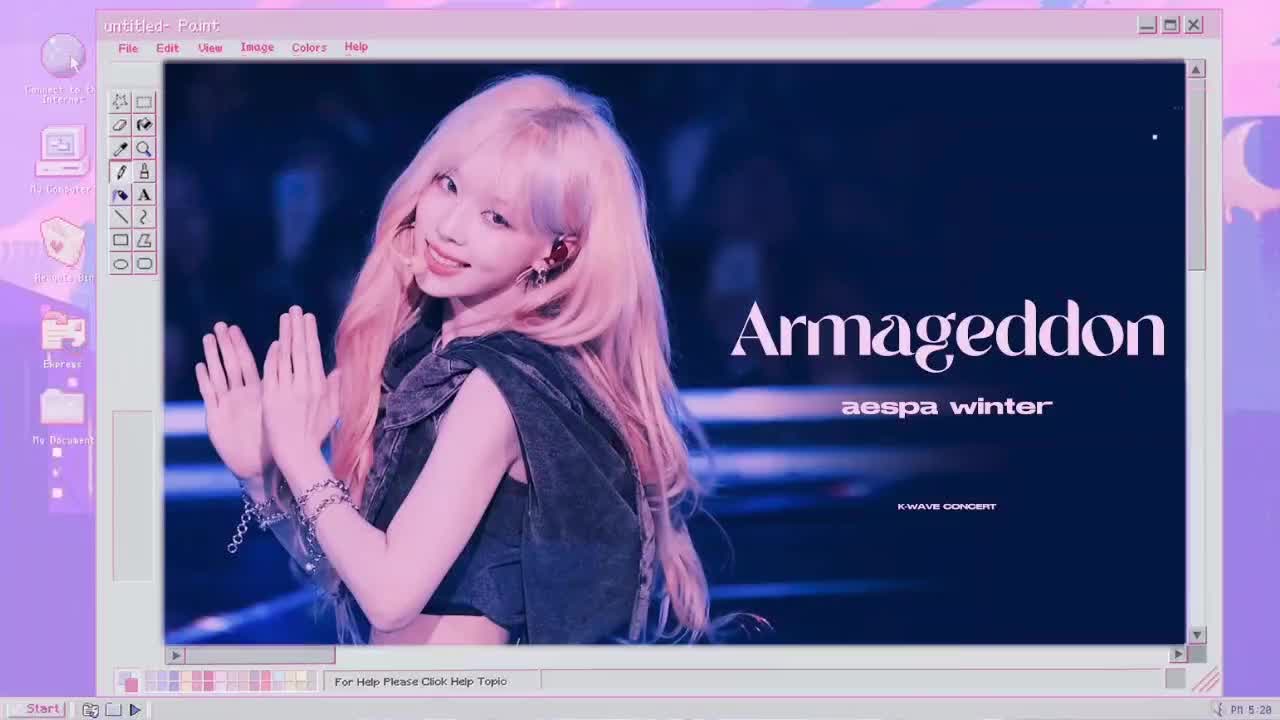Select the rectangular Select tool
1280x720 pixels.
[144, 102]
